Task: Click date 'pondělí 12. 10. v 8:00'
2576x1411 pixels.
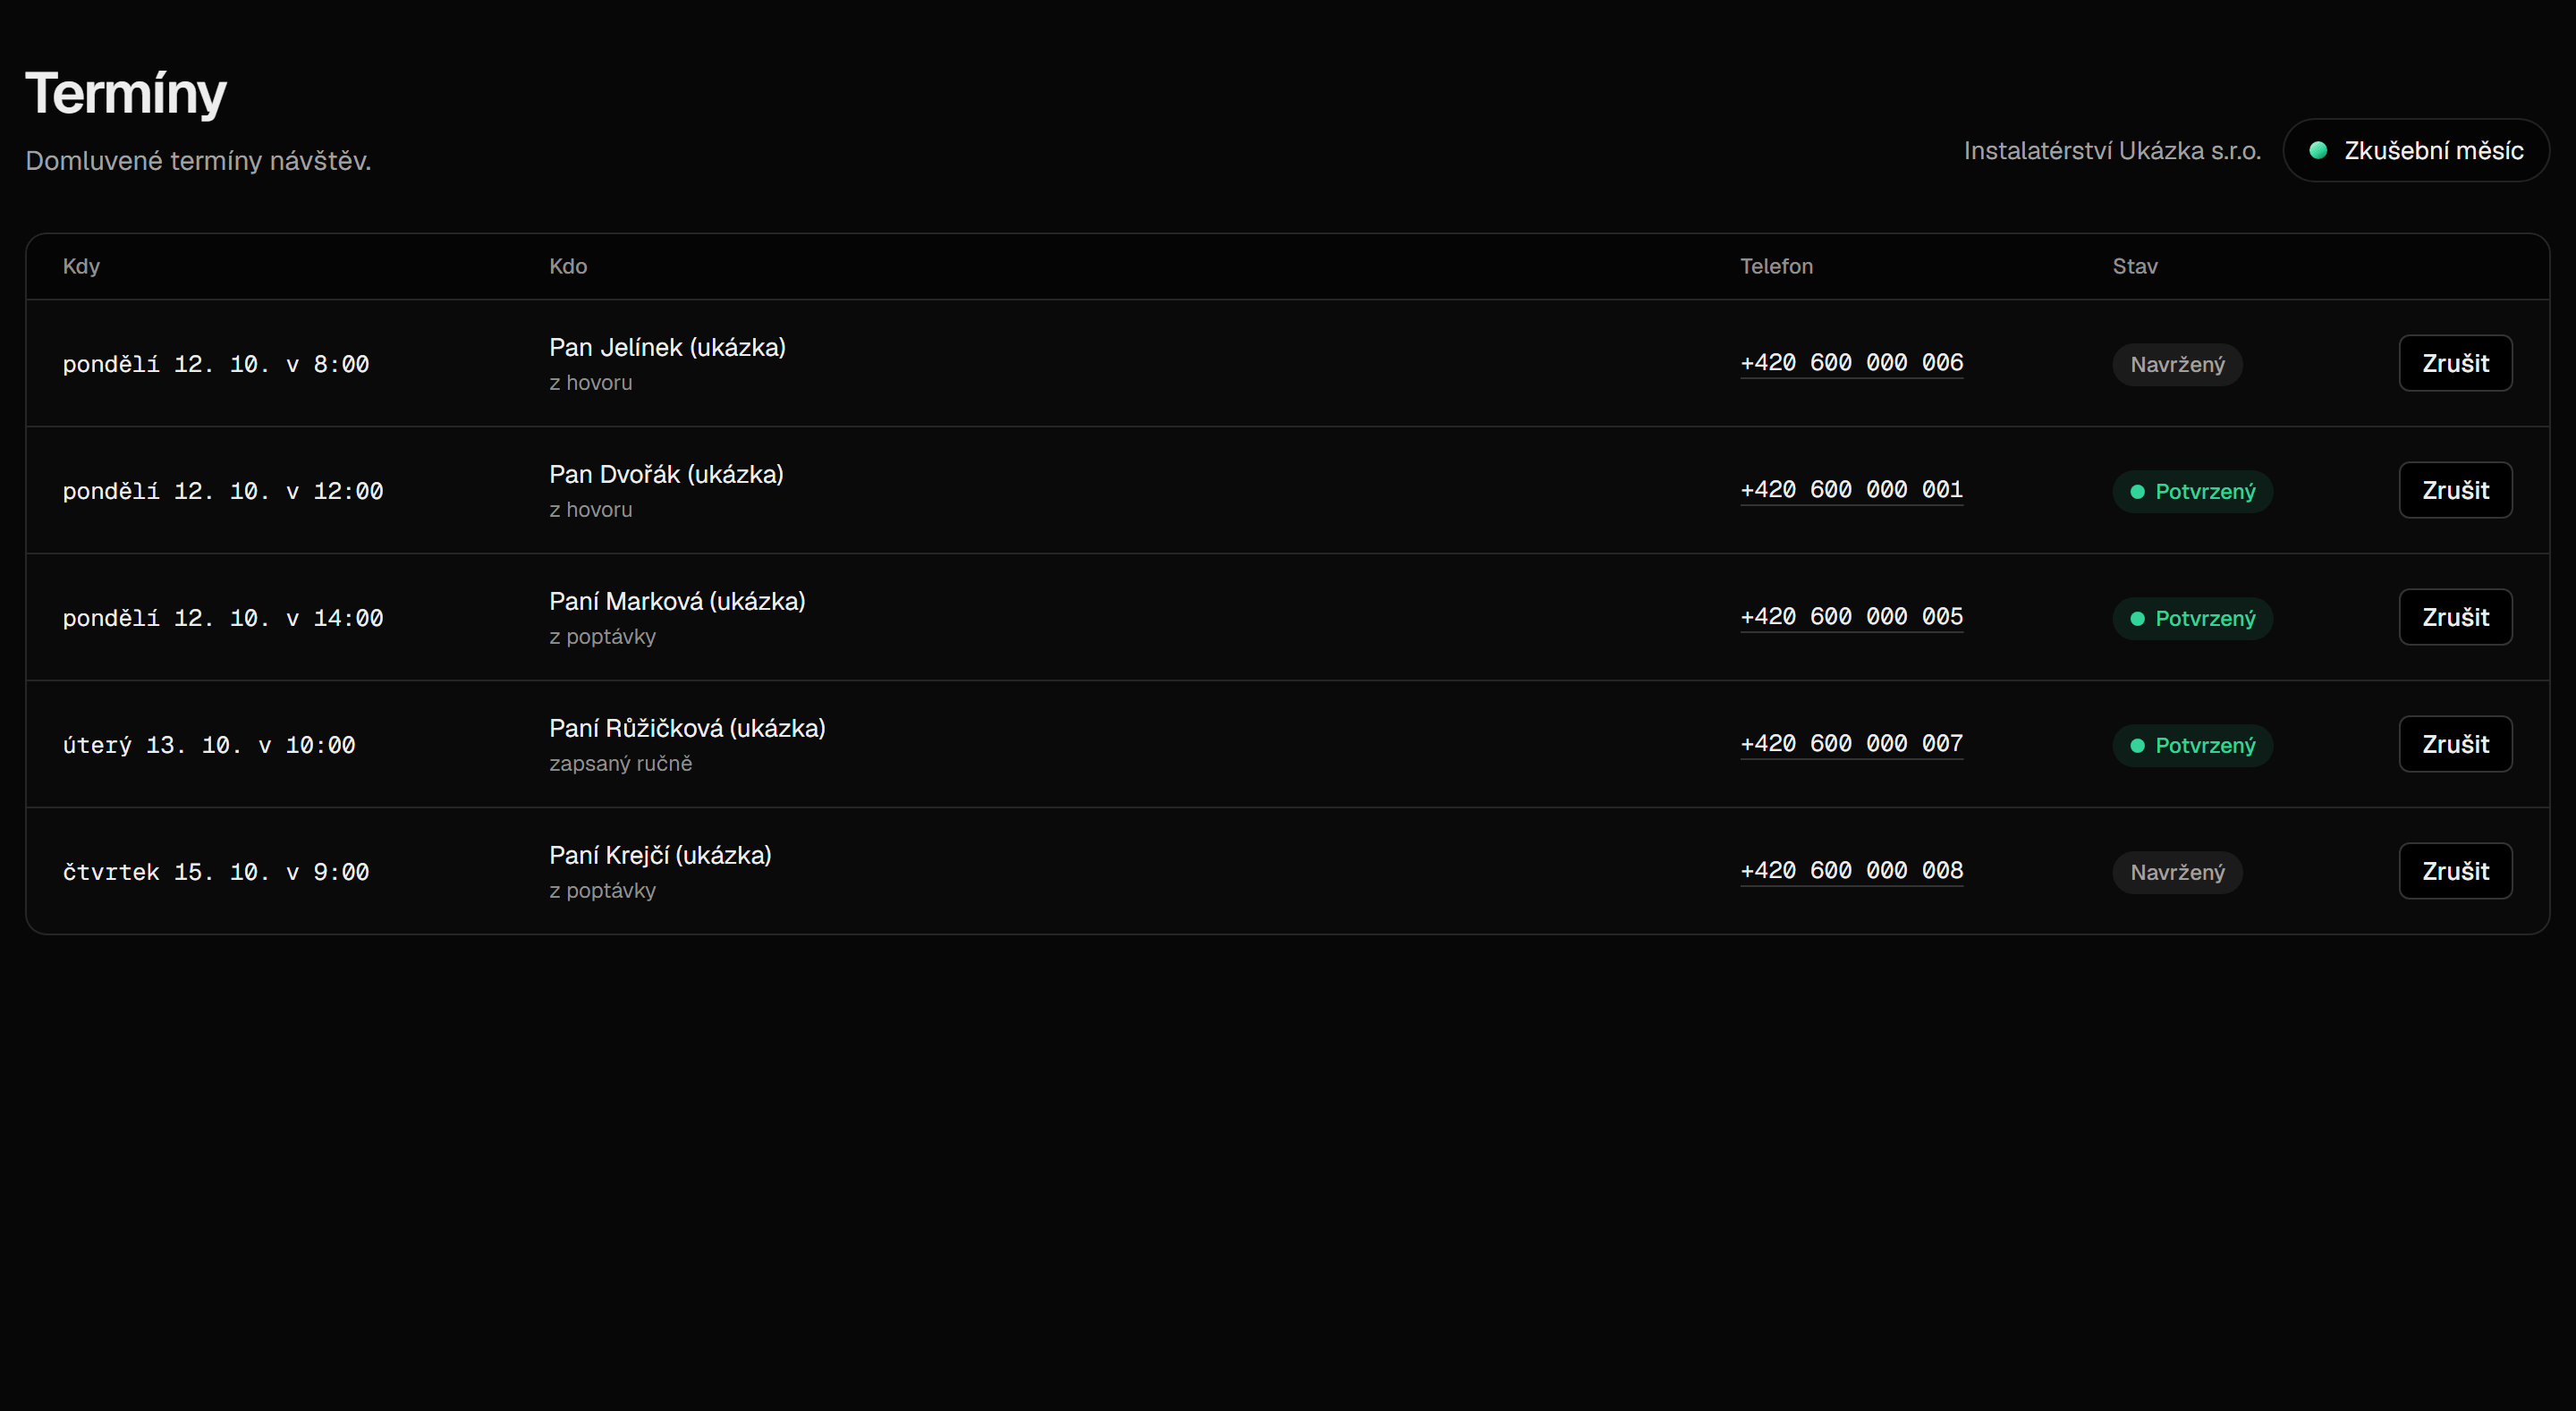Action: [x=216, y=364]
